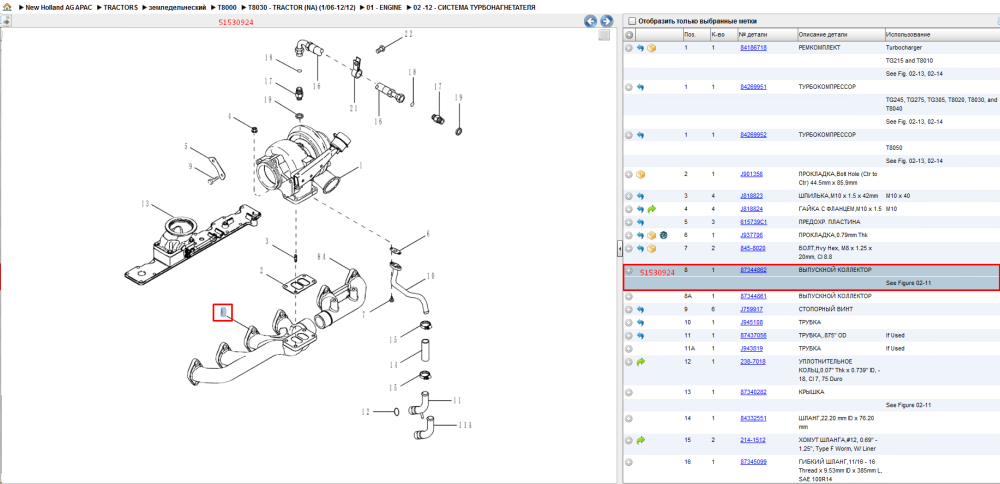Screen dimensions: 1000x484
Task: Collapse parts list with the splitter arrow
Action: click(619, 249)
